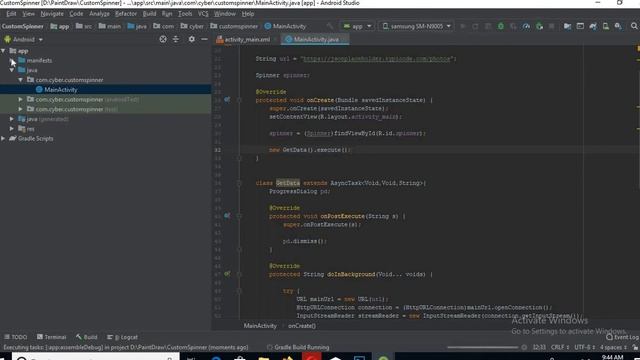
Task: Expand Gradle Scripts node
Action: (3, 138)
